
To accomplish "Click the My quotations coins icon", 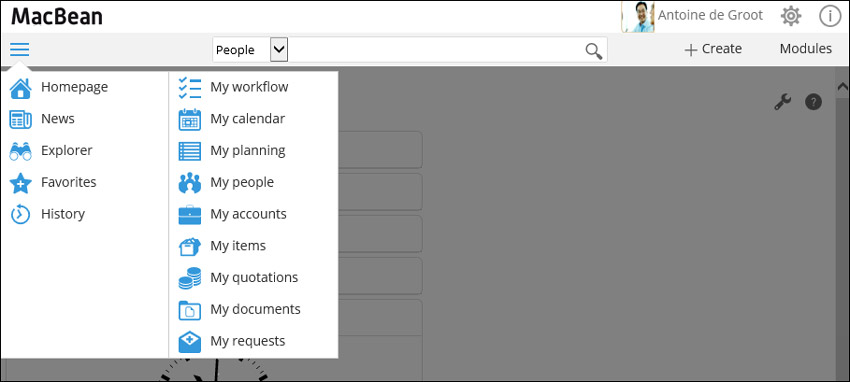I will point(190,278).
